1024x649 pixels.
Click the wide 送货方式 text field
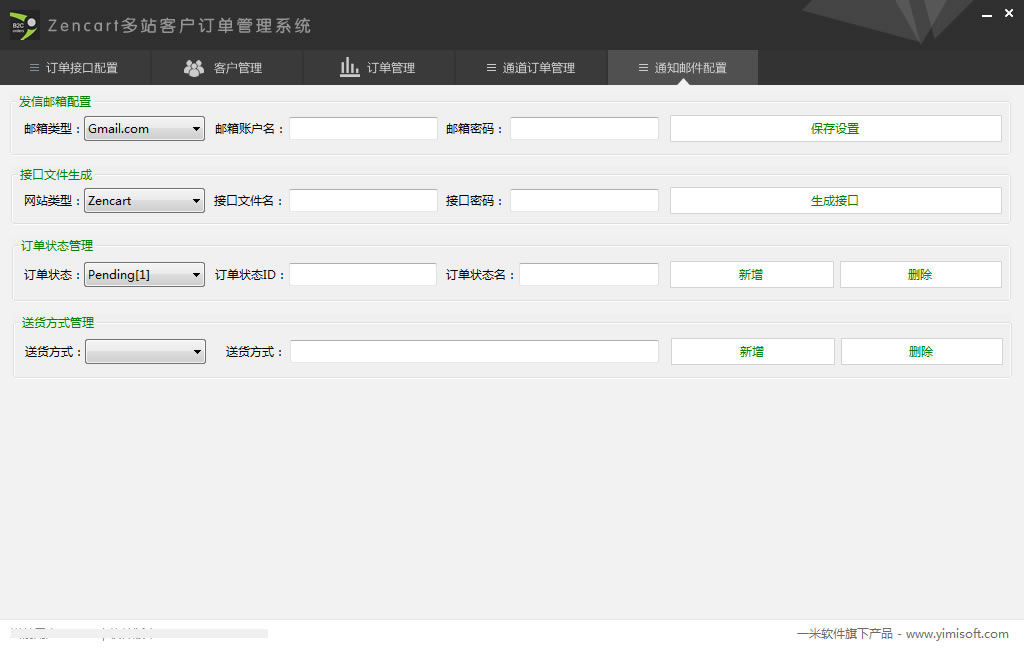tap(474, 351)
